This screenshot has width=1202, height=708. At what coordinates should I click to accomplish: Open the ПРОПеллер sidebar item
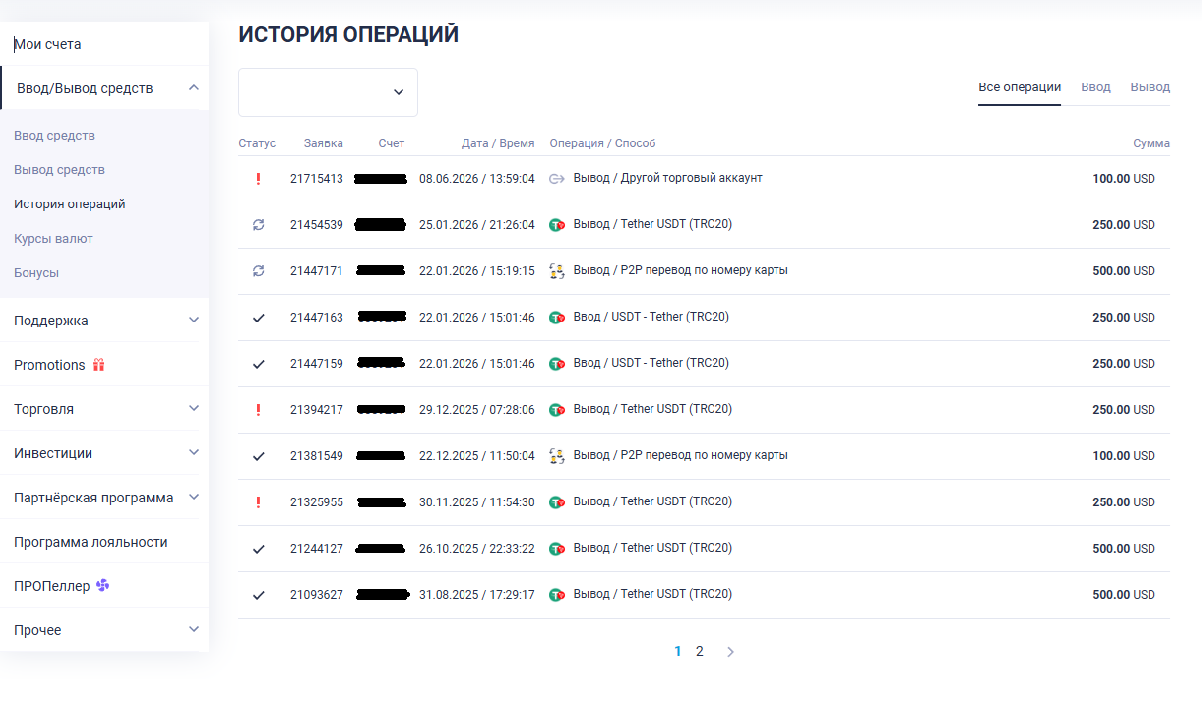tap(52, 586)
